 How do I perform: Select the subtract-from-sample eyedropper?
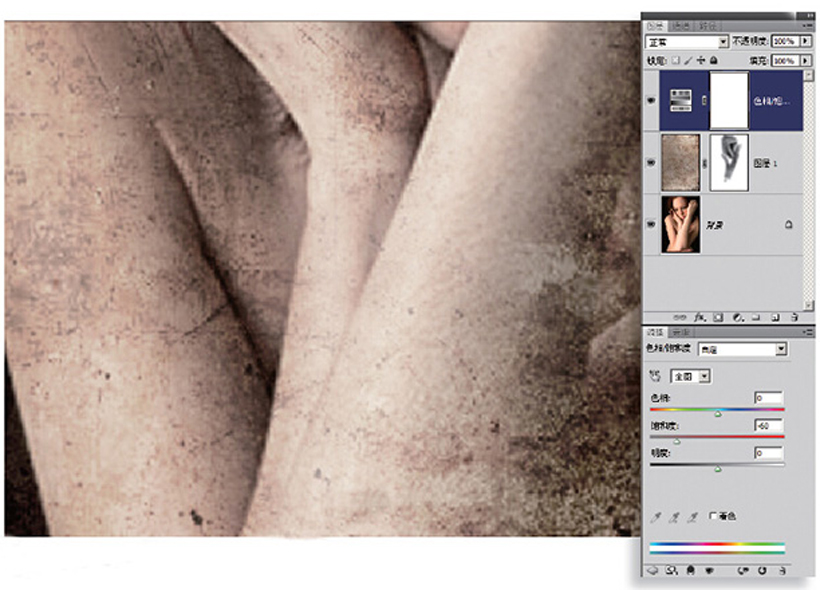pyautogui.click(x=692, y=517)
